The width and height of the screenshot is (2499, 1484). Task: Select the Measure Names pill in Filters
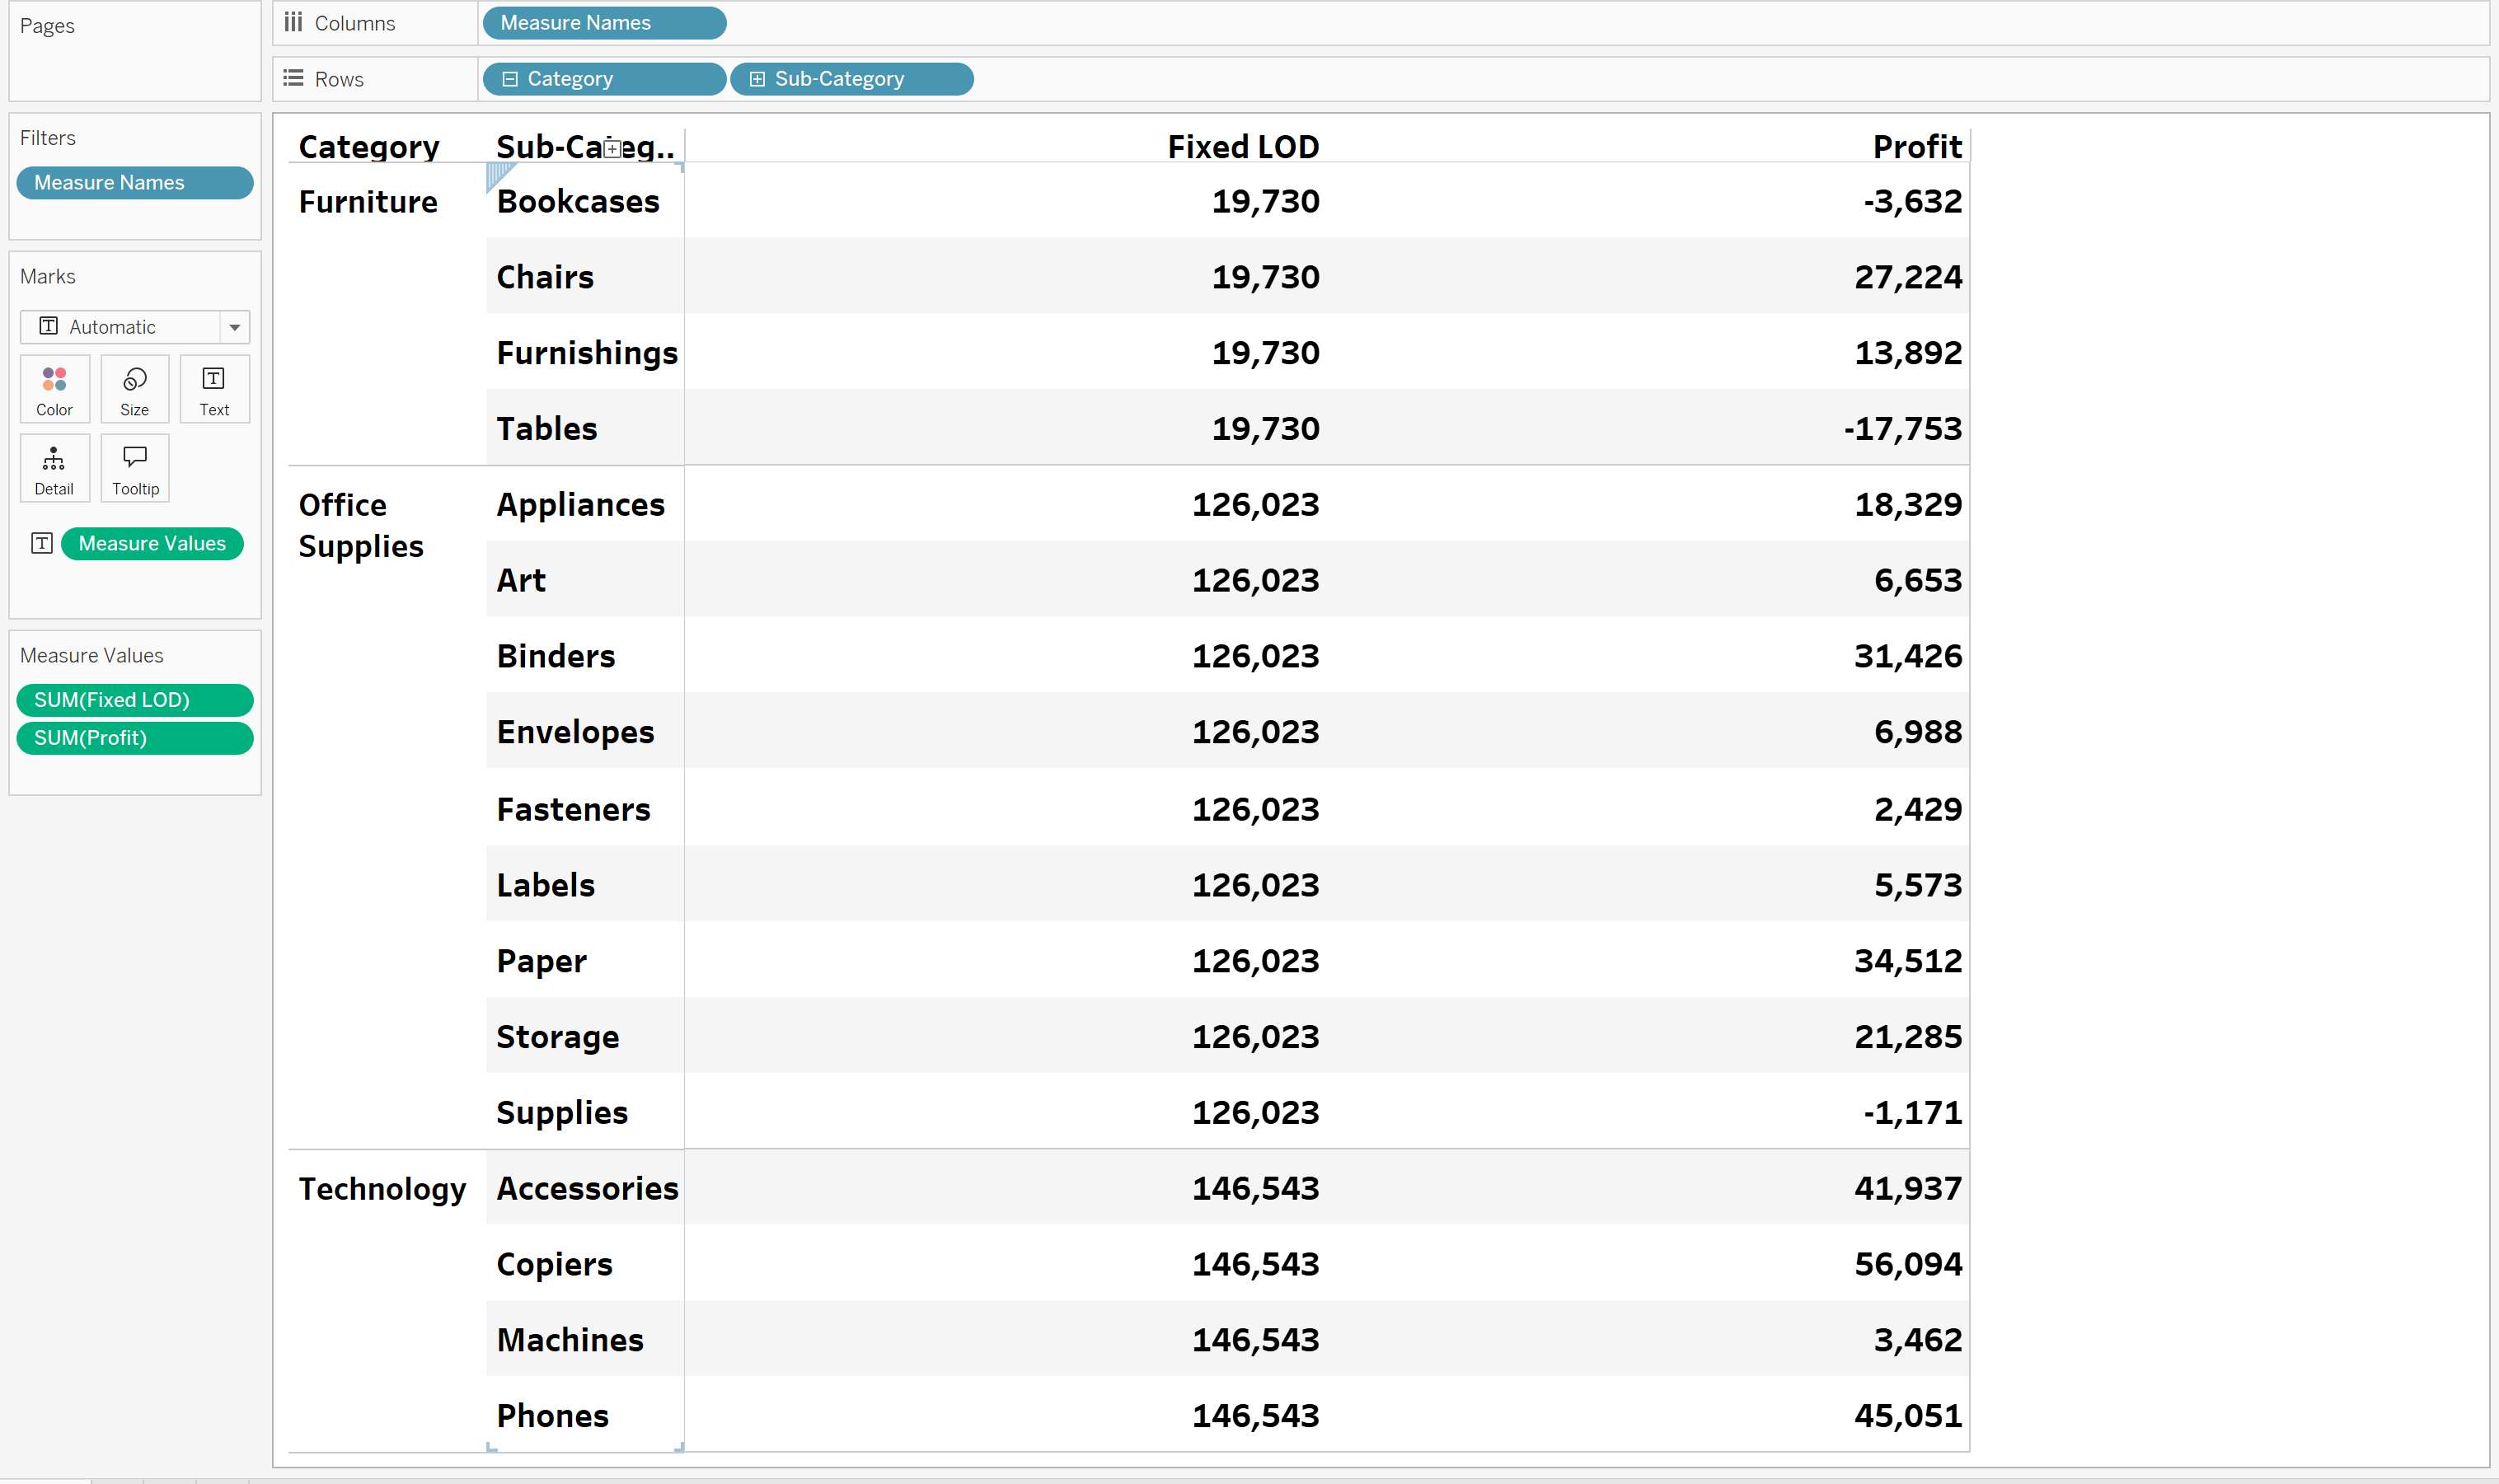[134, 183]
